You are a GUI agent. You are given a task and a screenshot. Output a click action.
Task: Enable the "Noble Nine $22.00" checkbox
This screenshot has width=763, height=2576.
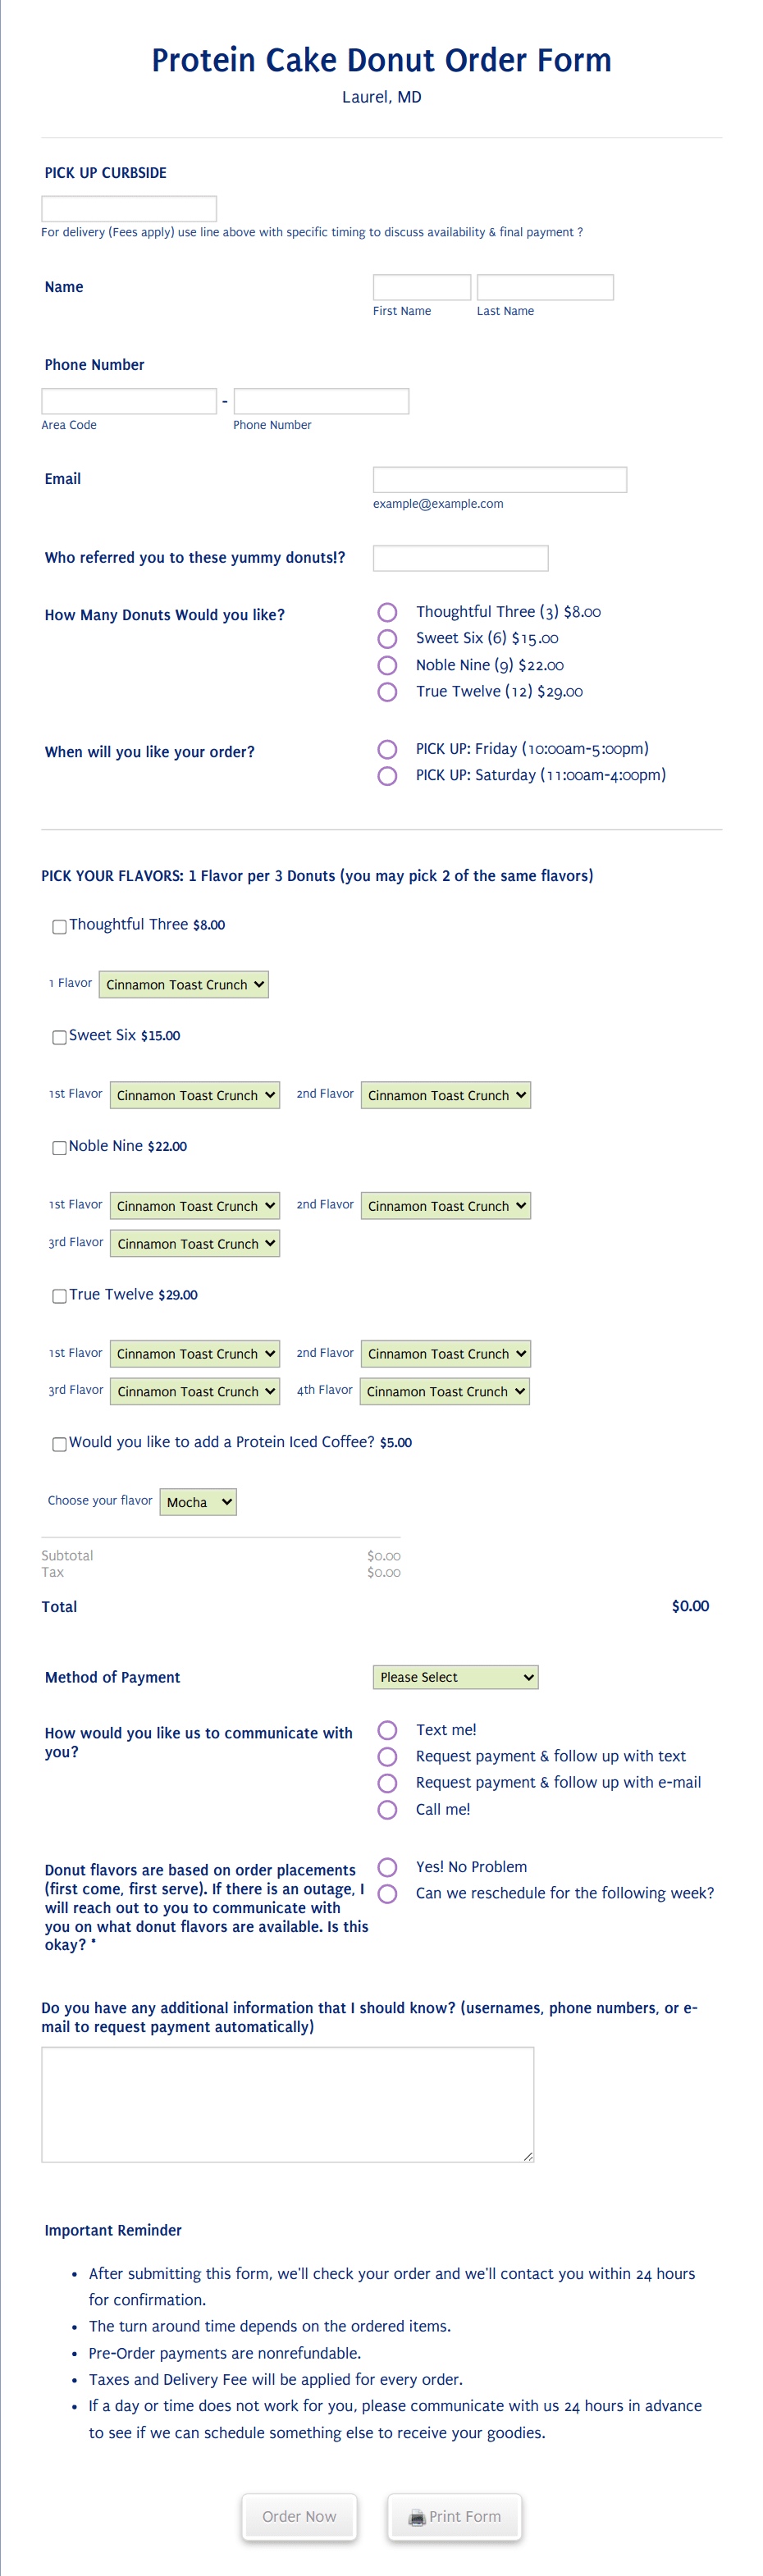[x=59, y=1148]
